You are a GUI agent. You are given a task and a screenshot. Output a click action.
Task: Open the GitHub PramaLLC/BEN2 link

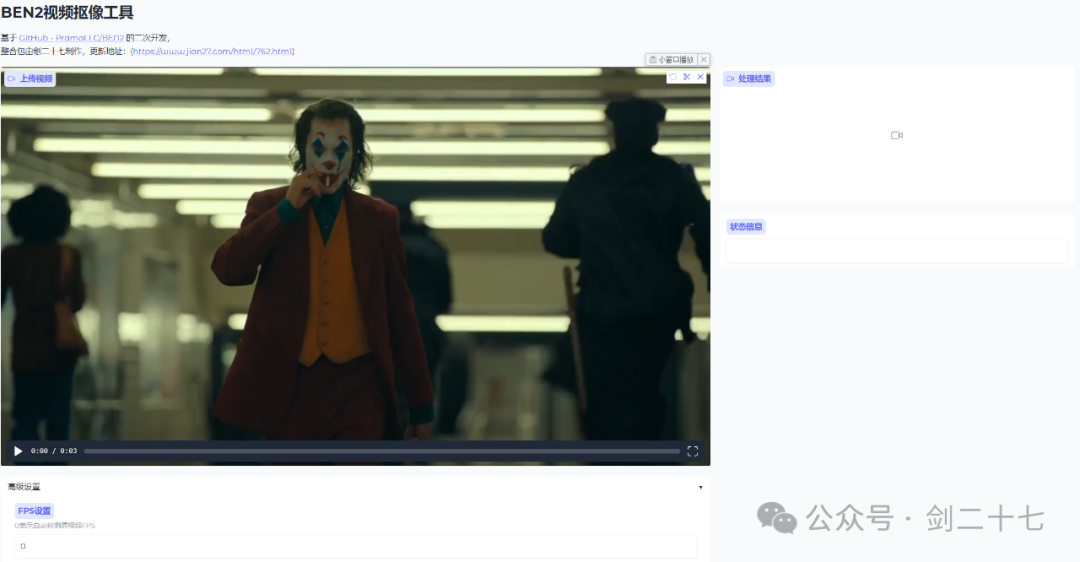[72, 38]
